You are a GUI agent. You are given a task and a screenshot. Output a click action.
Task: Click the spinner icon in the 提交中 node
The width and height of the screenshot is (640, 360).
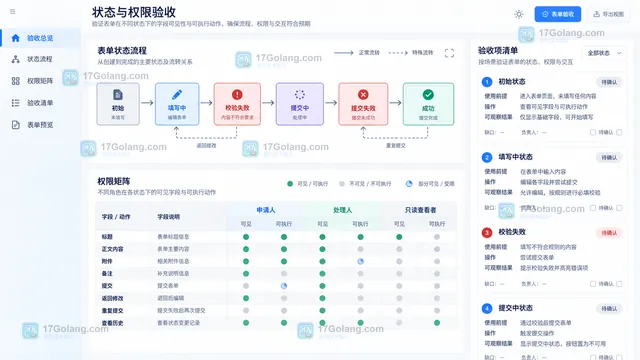tap(300, 95)
